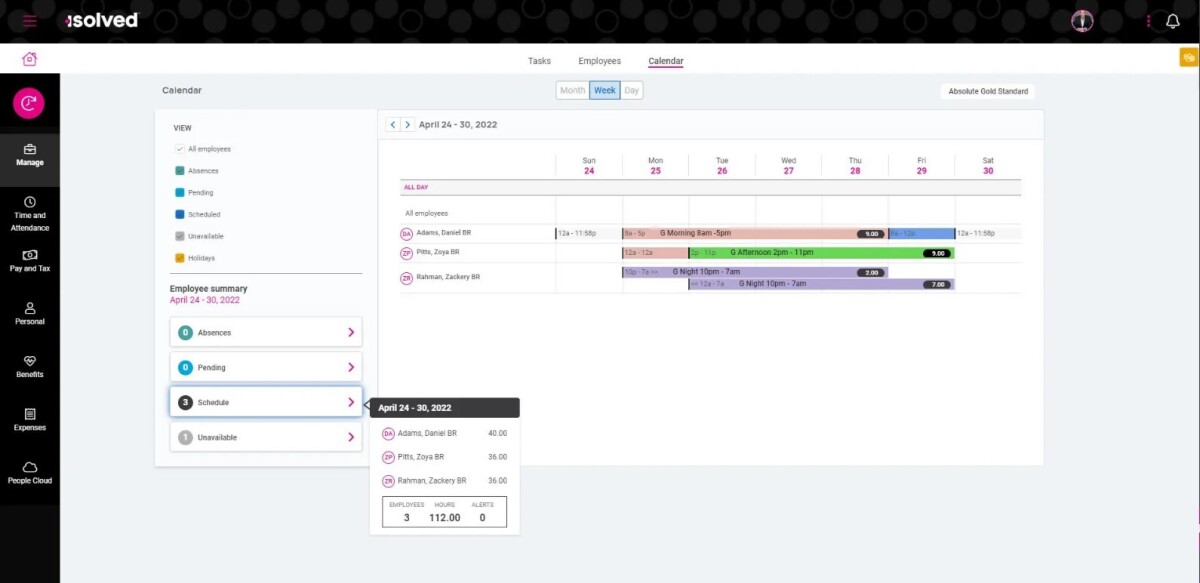Go to previous week with left chevron
Screen dimensions: 1200x583
pos(393,124)
